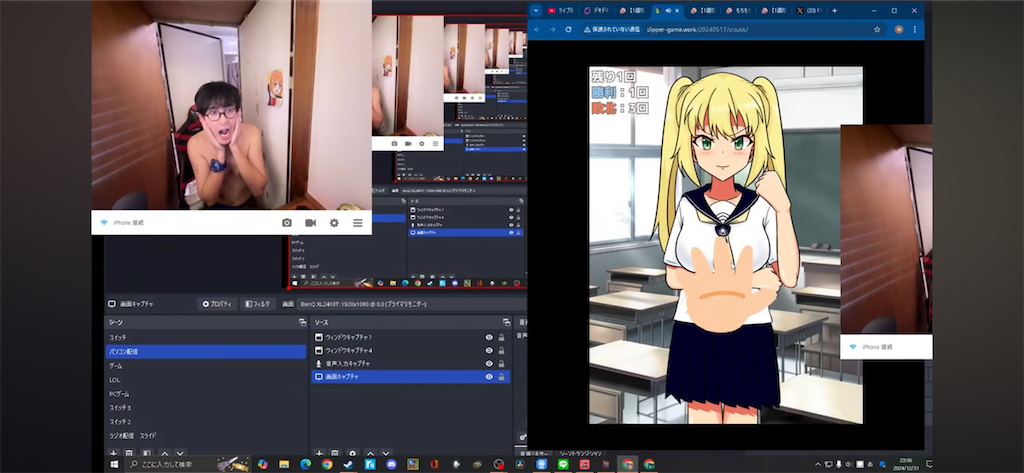Toggle lock on 音声入力キャプチャ source
1024x473 pixels.
pyautogui.click(x=502, y=364)
